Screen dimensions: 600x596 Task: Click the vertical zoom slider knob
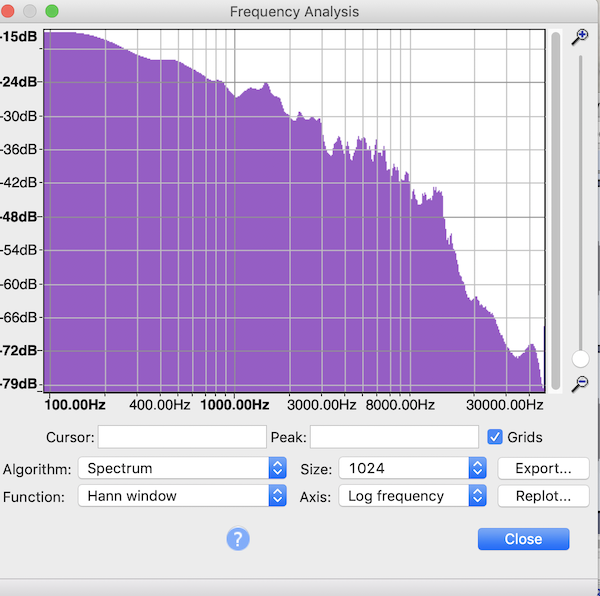[580, 359]
